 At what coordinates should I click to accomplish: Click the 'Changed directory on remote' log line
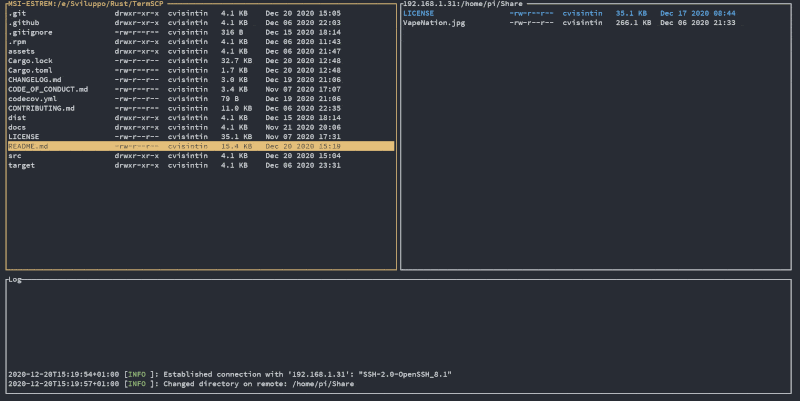coord(230,383)
